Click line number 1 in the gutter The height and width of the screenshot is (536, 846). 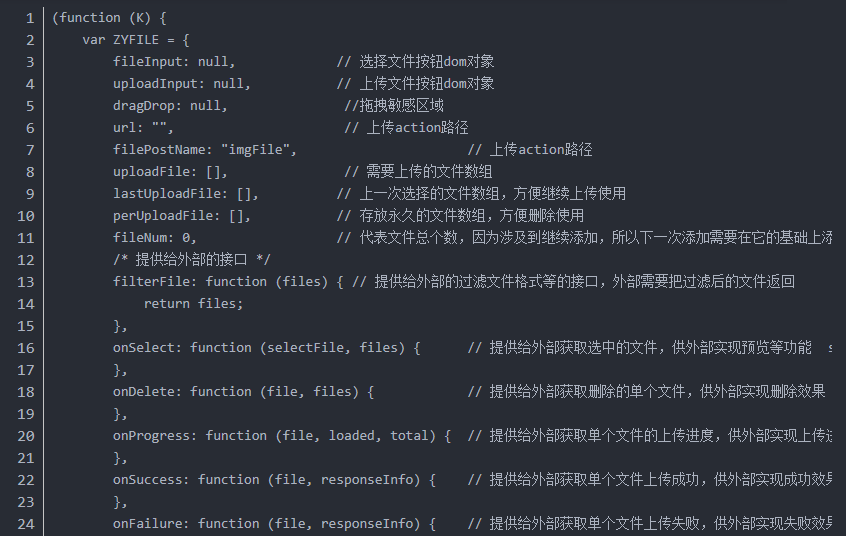click(x=30, y=18)
